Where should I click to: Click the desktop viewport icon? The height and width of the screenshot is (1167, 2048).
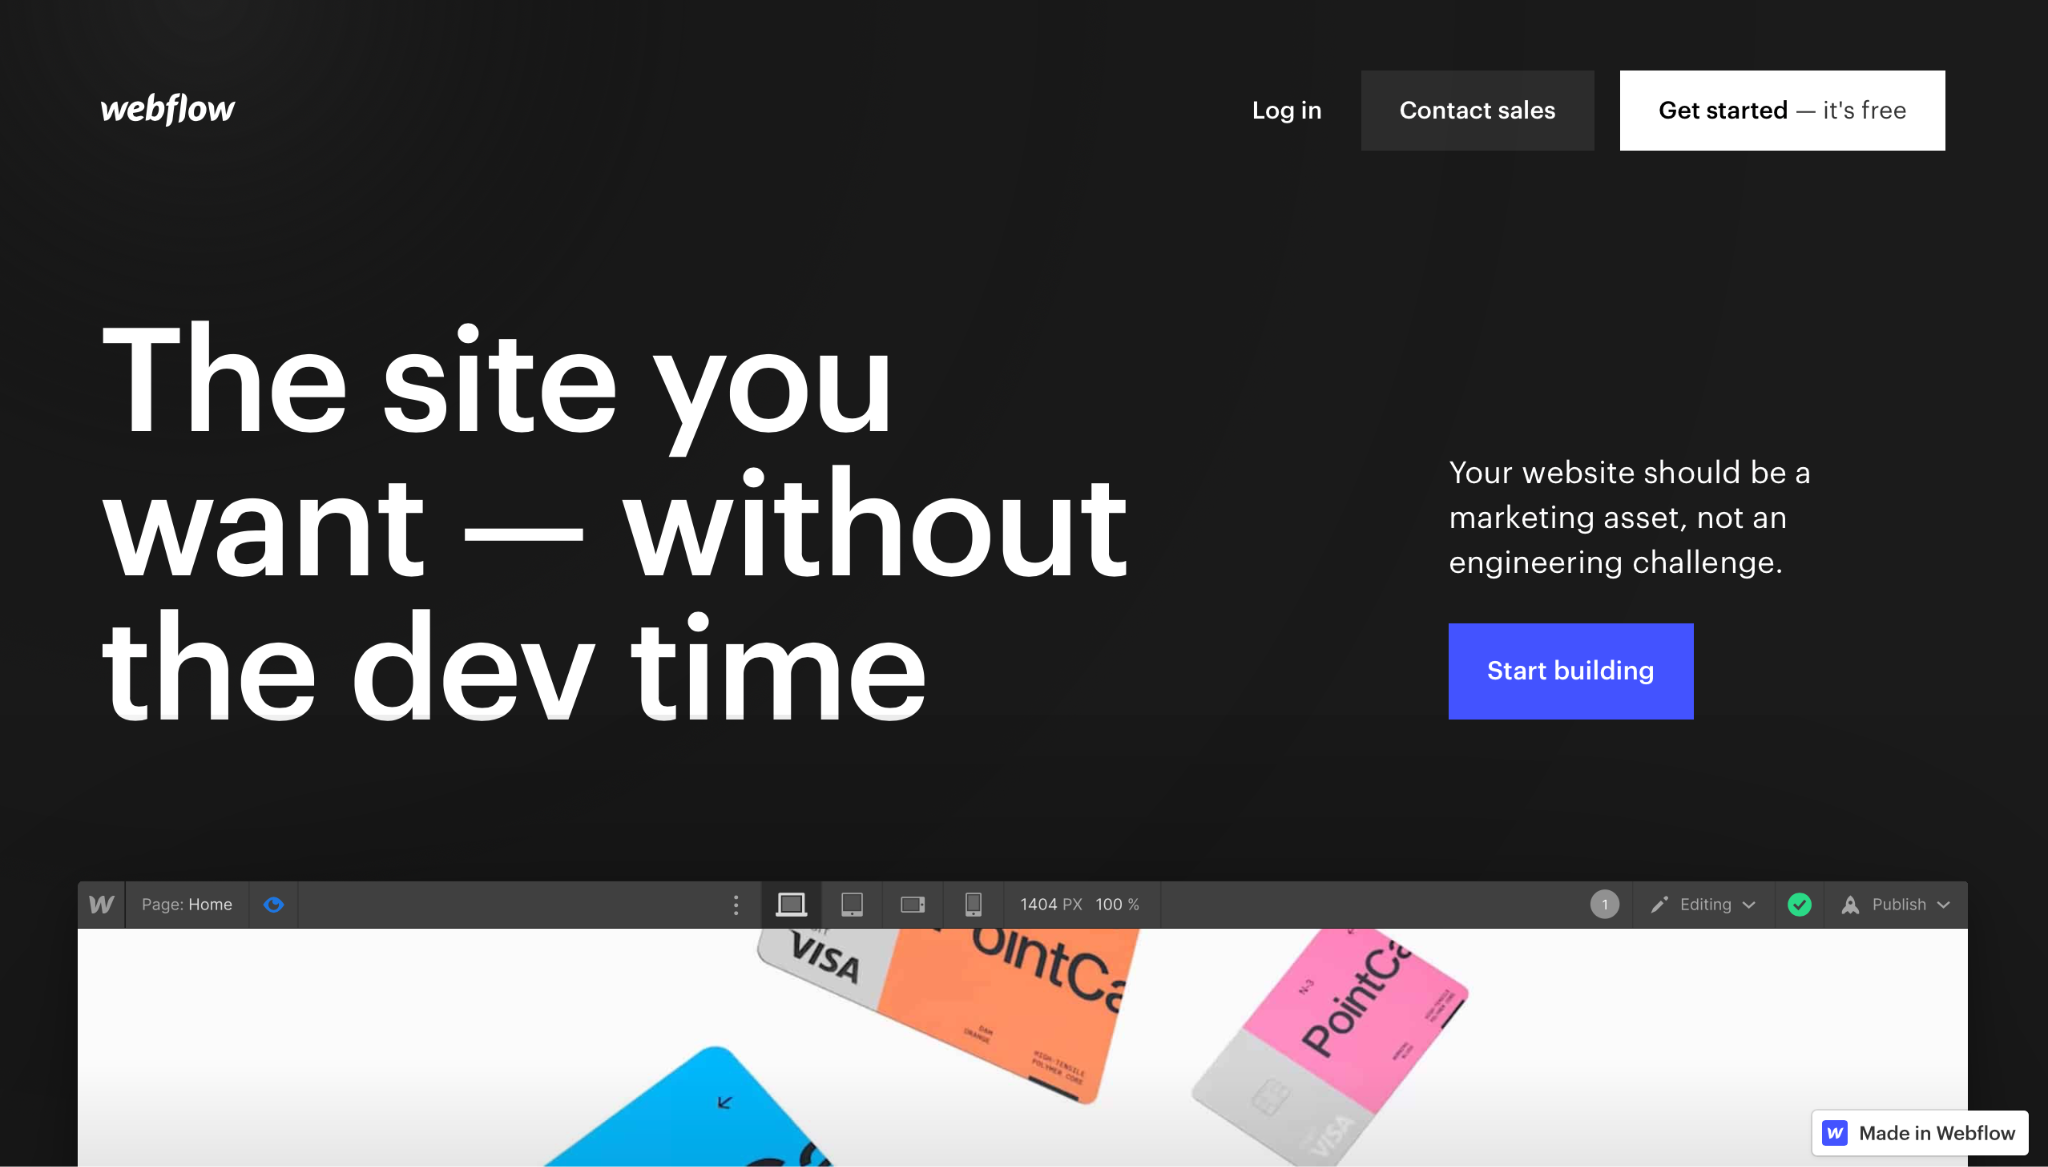pyautogui.click(x=791, y=904)
